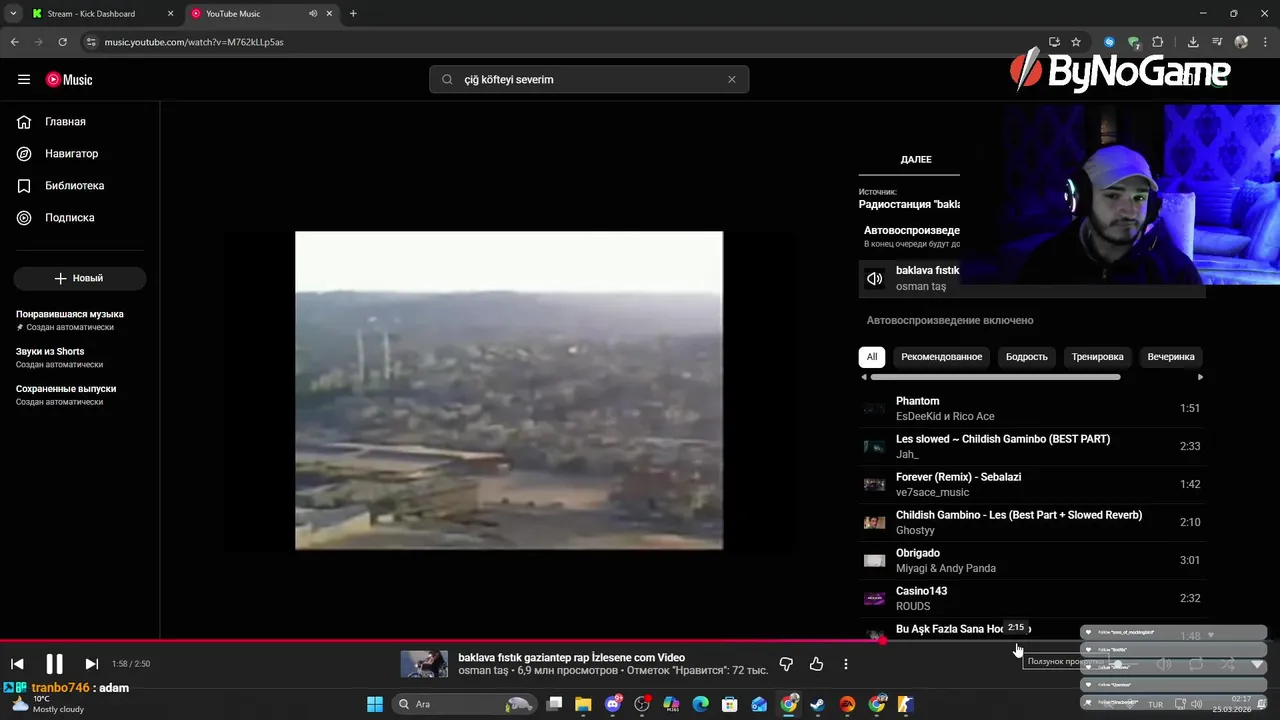Click the address bar URL
The image size is (1280, 720).
[194, 42]
